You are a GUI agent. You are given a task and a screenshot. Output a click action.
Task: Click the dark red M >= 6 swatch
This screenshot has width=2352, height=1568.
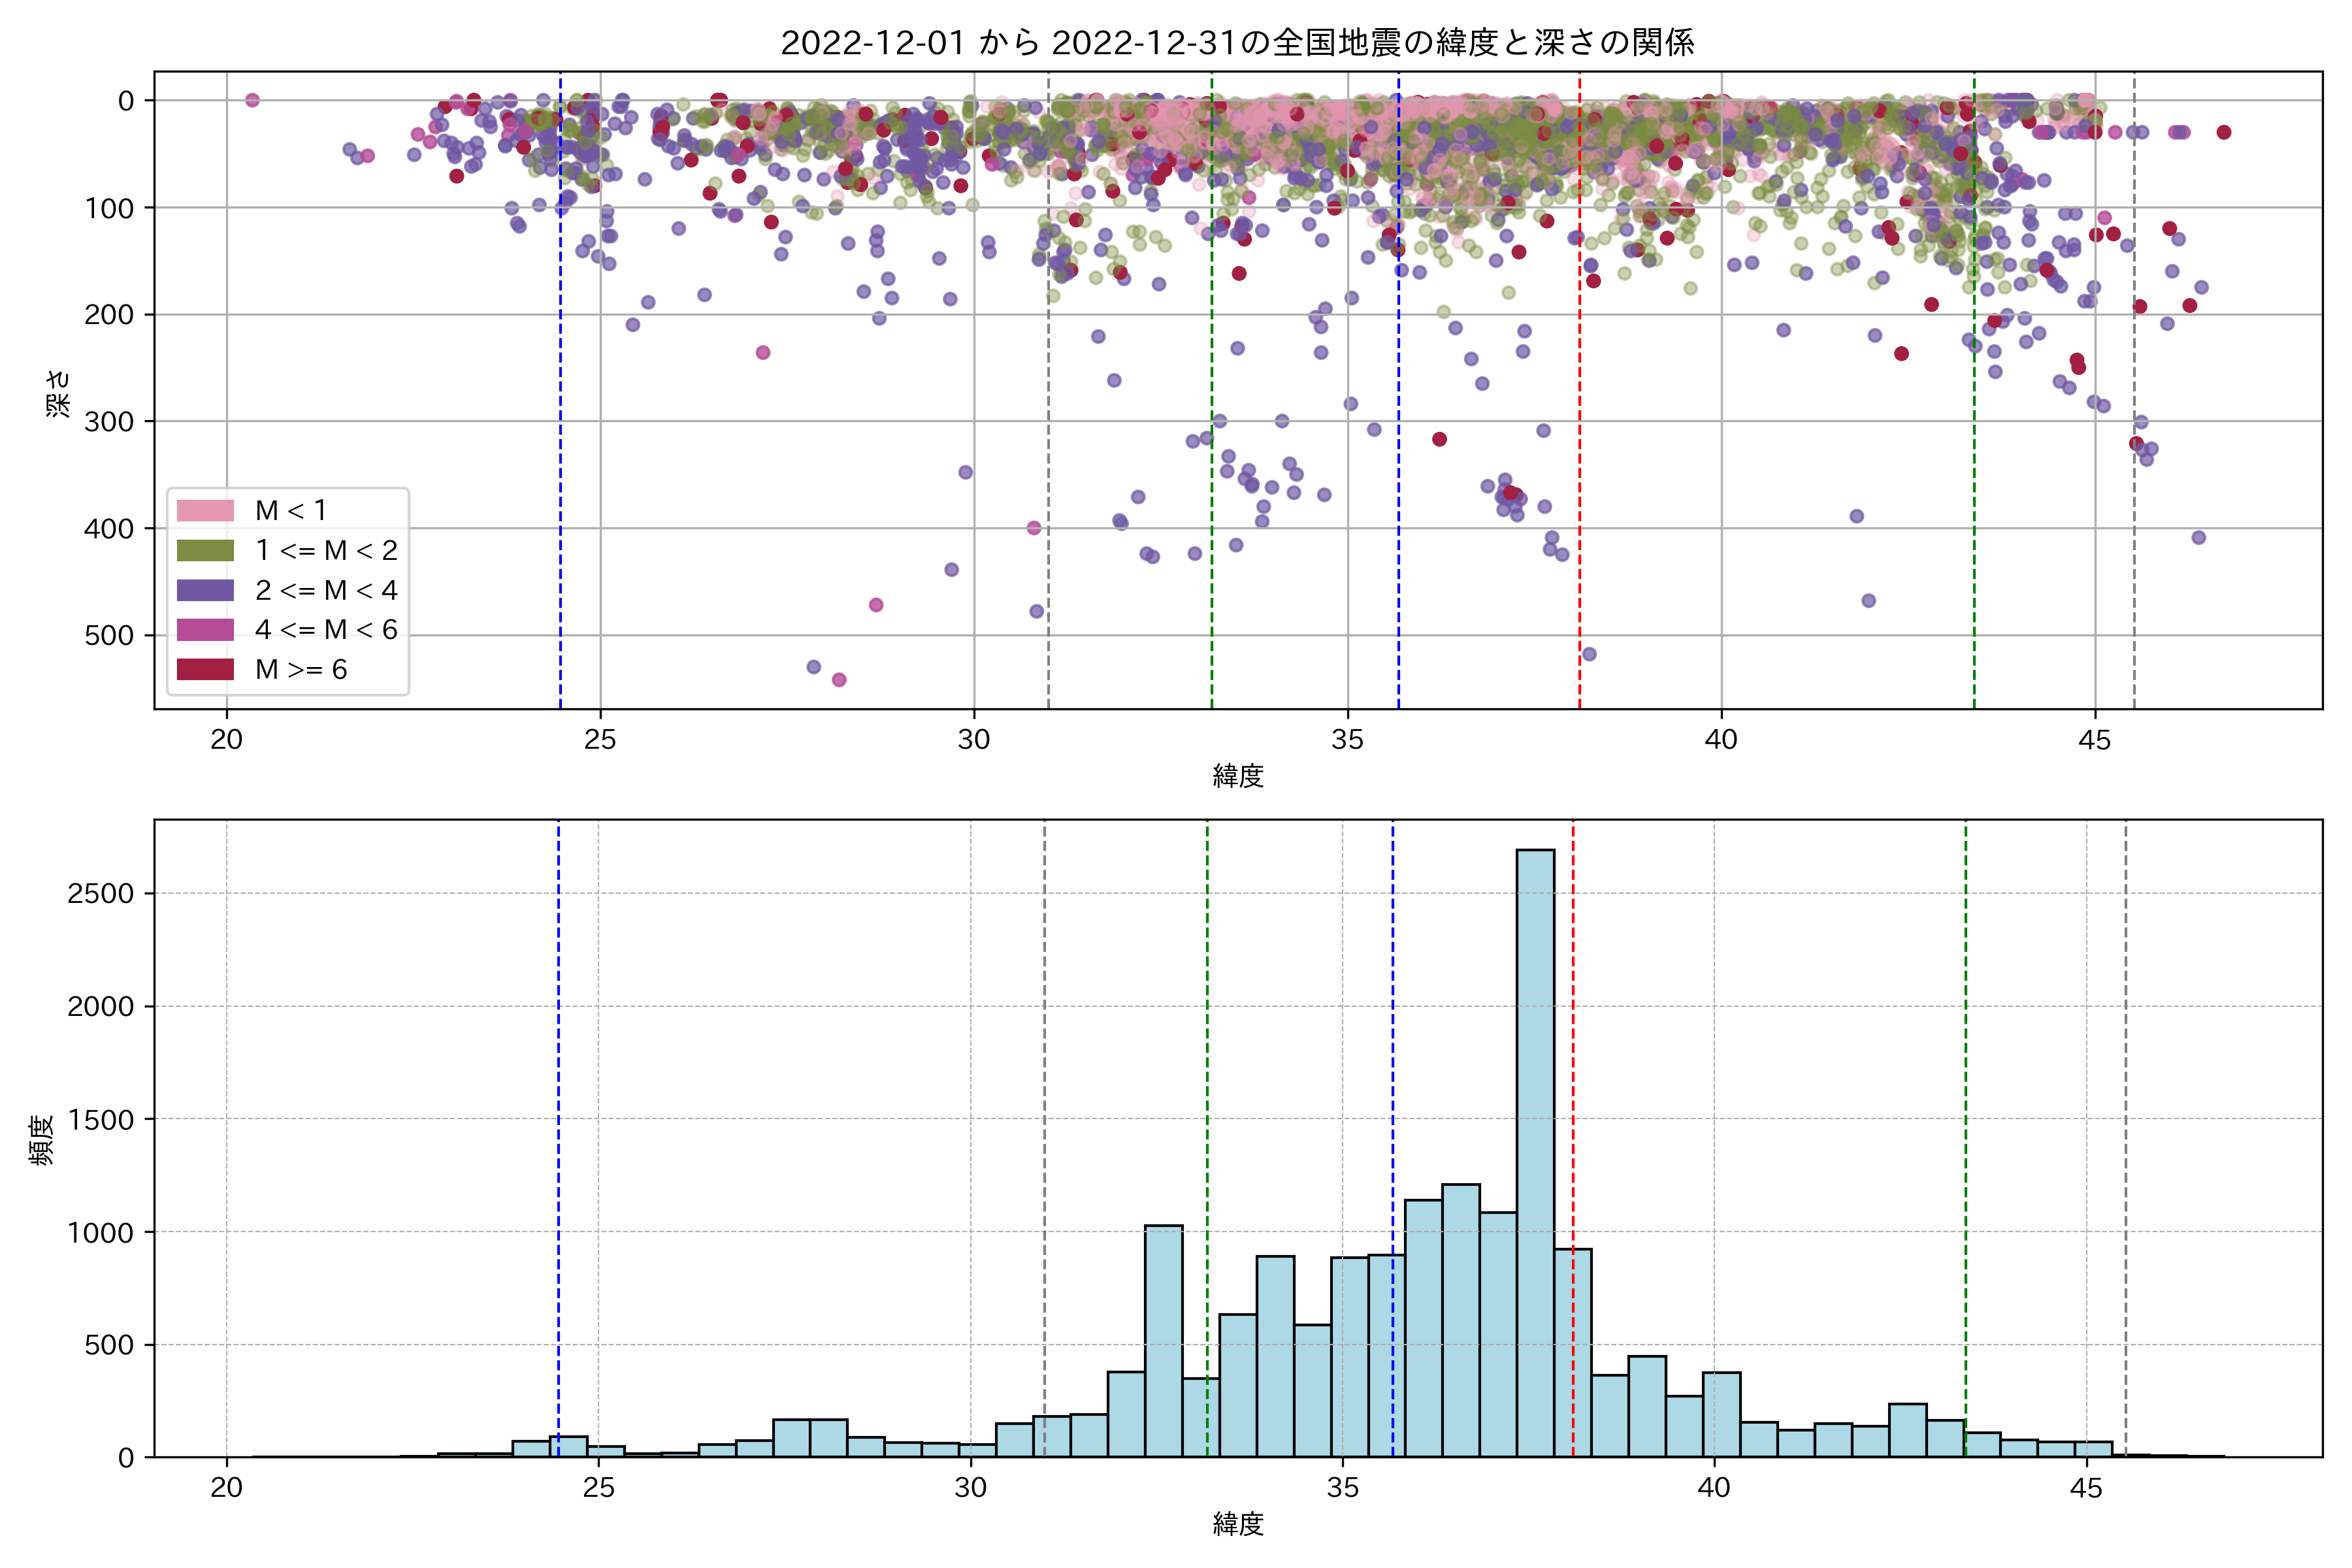tap(205, 670)
